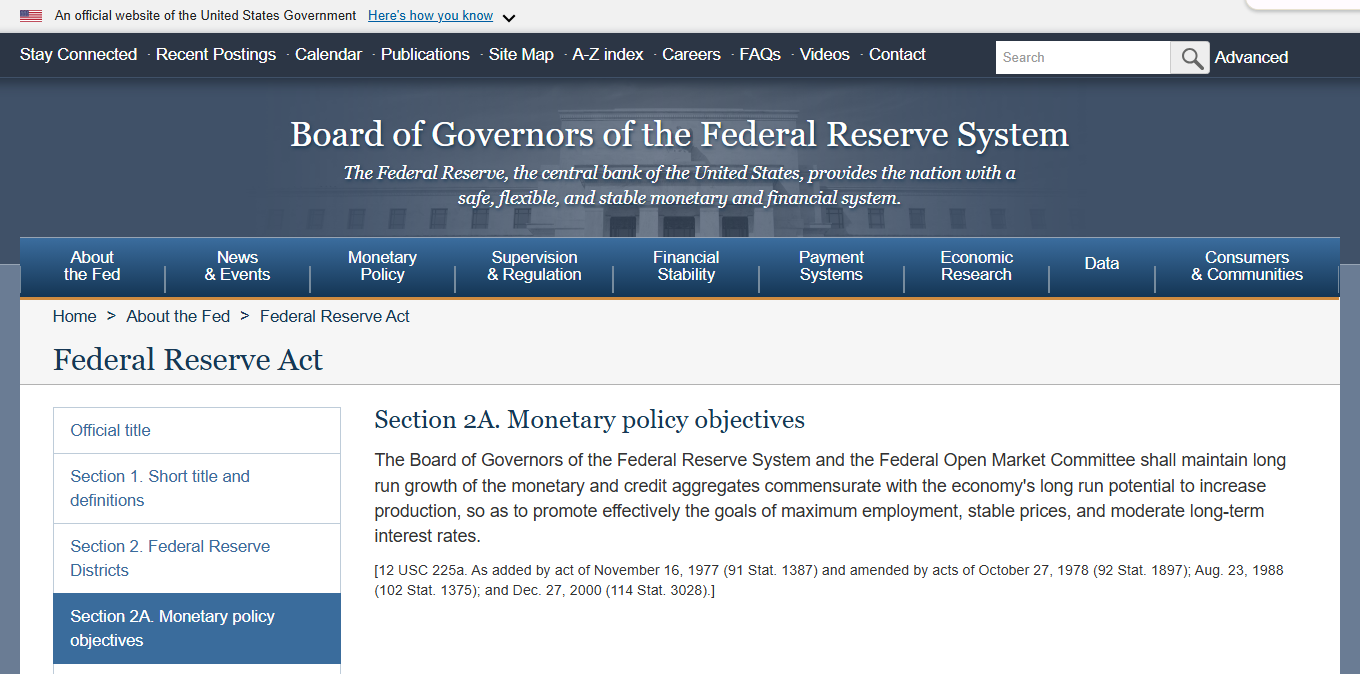Open the Payment Systems menu
Image resolution: width=1360 pixels, height=674 pixels.
(831, 266)
